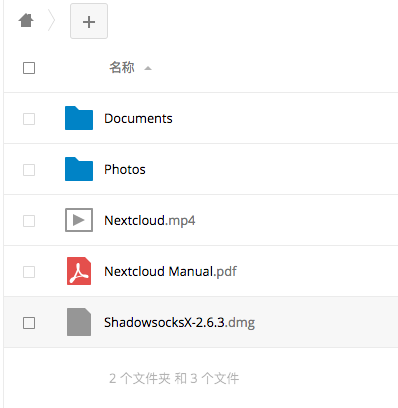Click the Photos blue folder icon
Viewport: 398px width, 408px height.
coord(79,169)
